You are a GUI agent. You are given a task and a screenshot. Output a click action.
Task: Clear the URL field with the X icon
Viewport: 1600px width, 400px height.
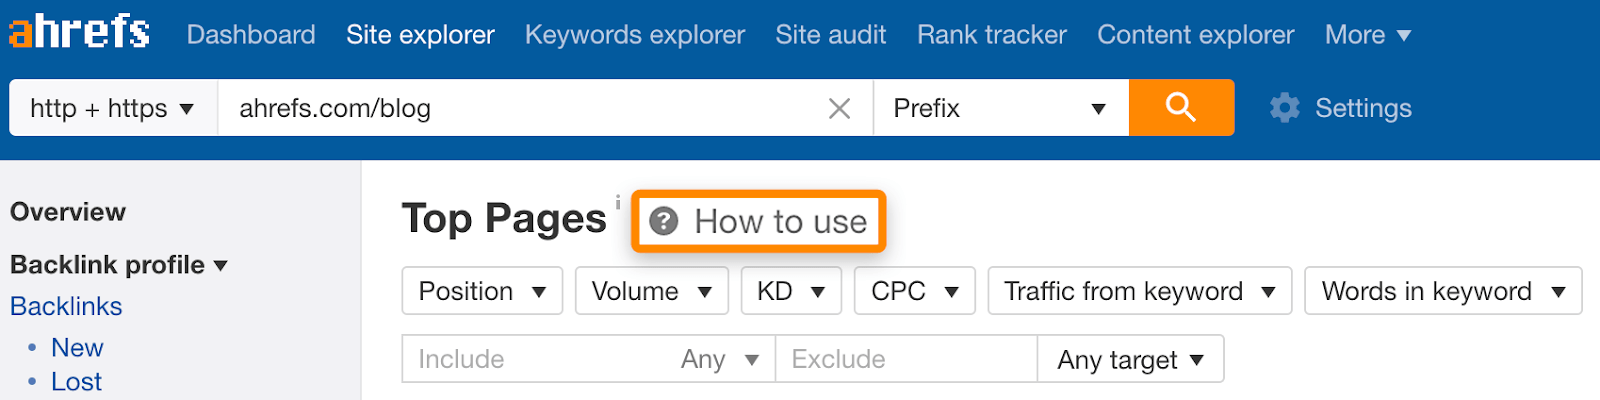click(x=839, y=108)
